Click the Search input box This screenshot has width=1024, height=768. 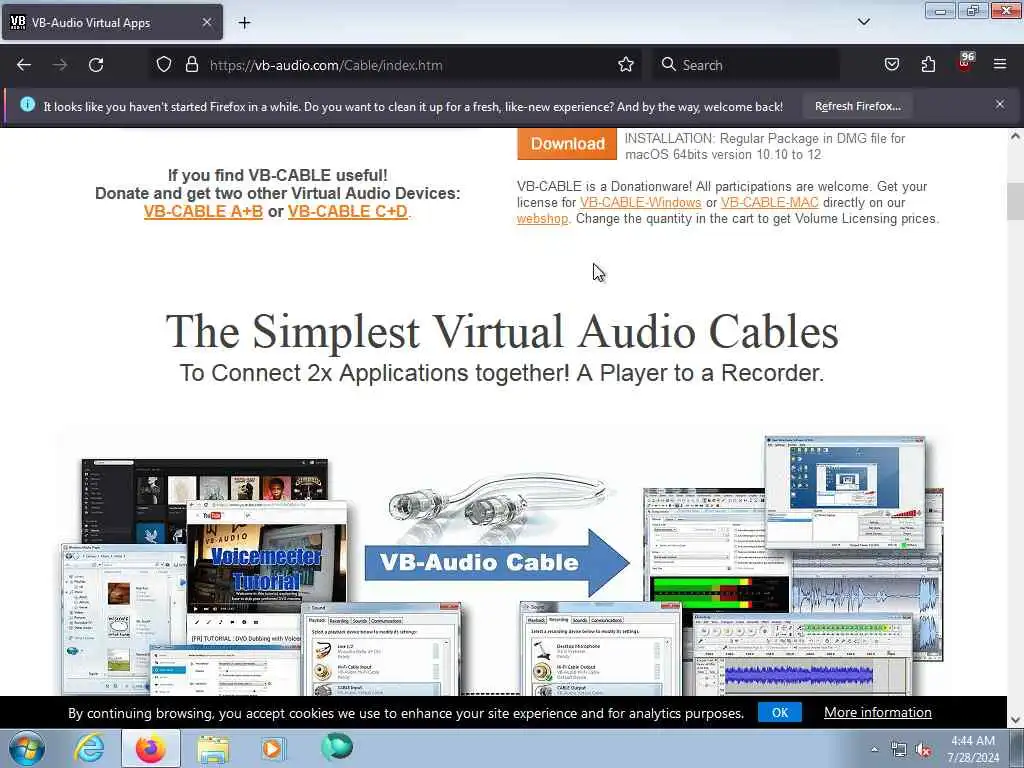tap(744, 65)
